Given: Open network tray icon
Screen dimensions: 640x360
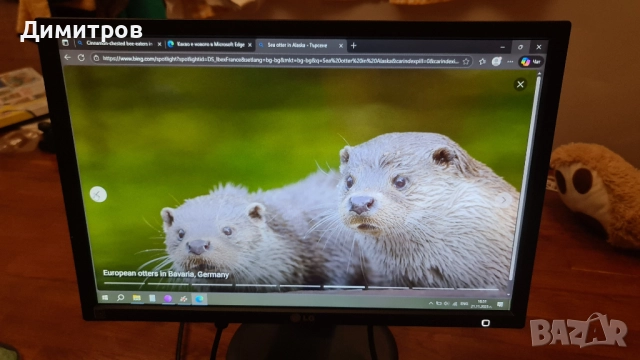Looking at the screenshot, I should [455, 304].
